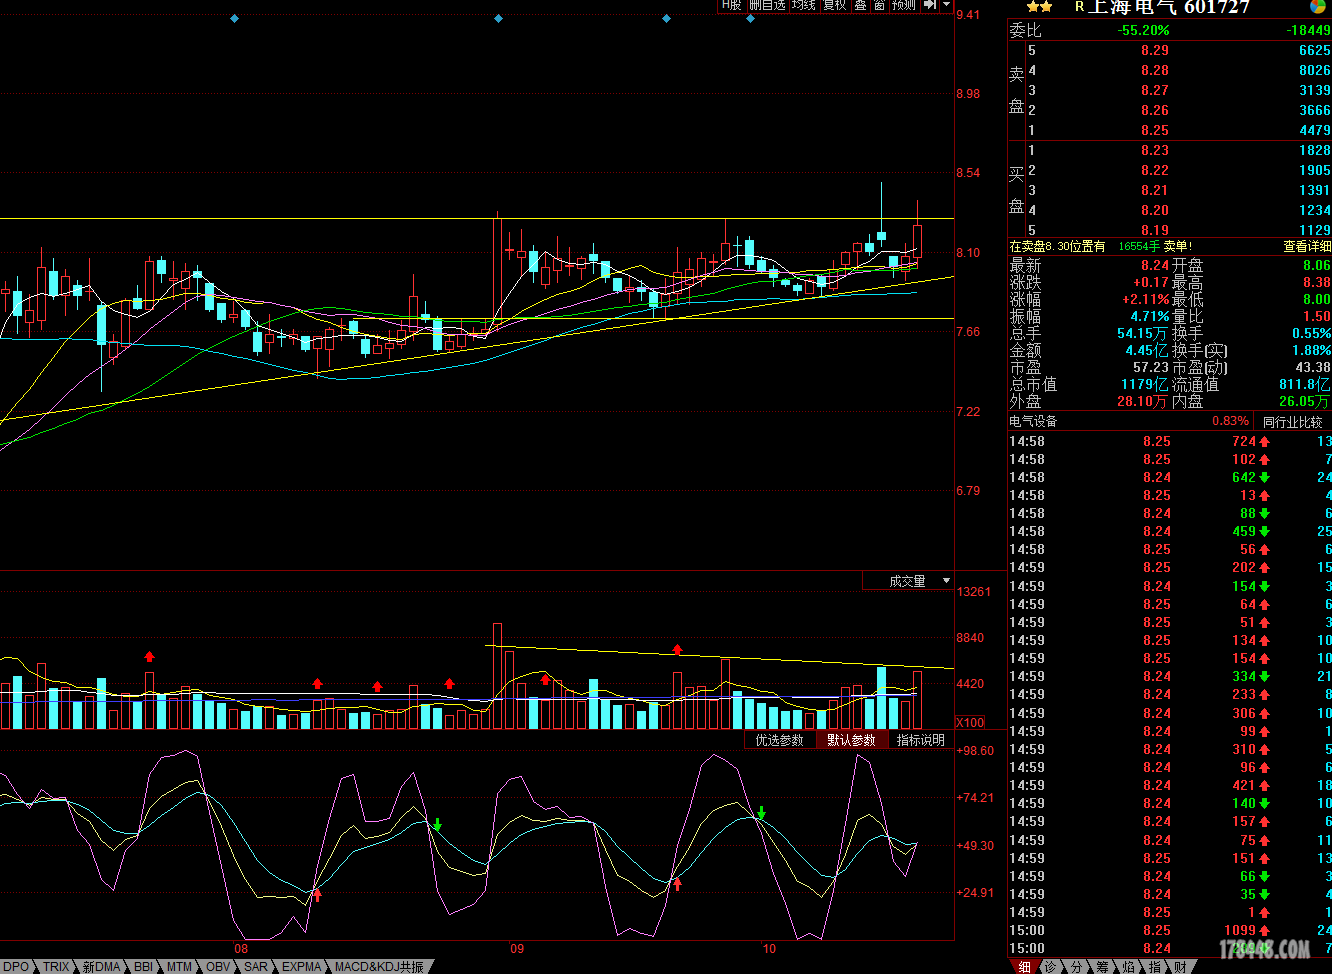Click the 14:58 trade row with volume 724
This screenshot has height=974, width=1332.
pos(1170,441)
